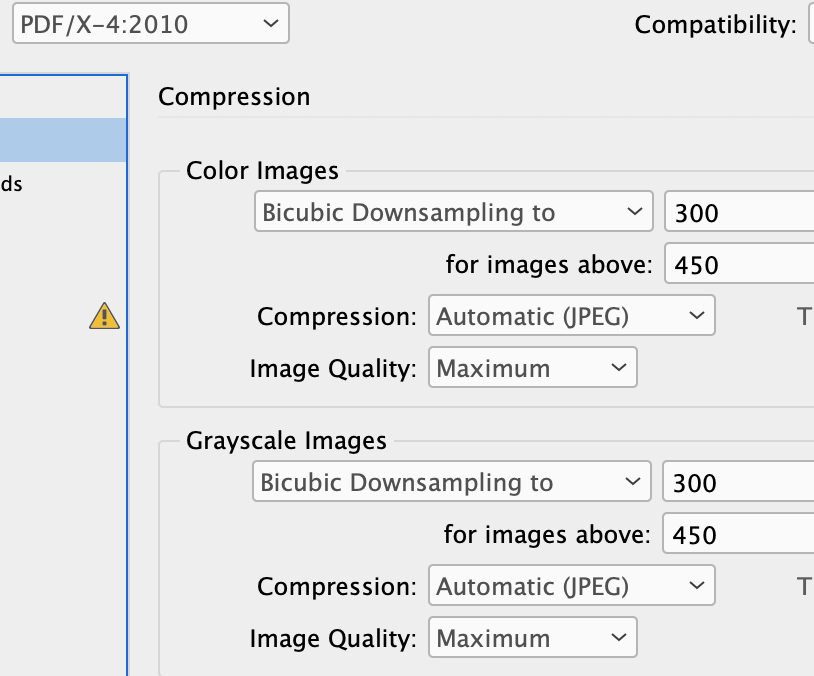Open Grayscale Images Image Quality Maximum dropdown
Image resolution: width=814 pixels, height=676 pixels.
click(533, 637)
